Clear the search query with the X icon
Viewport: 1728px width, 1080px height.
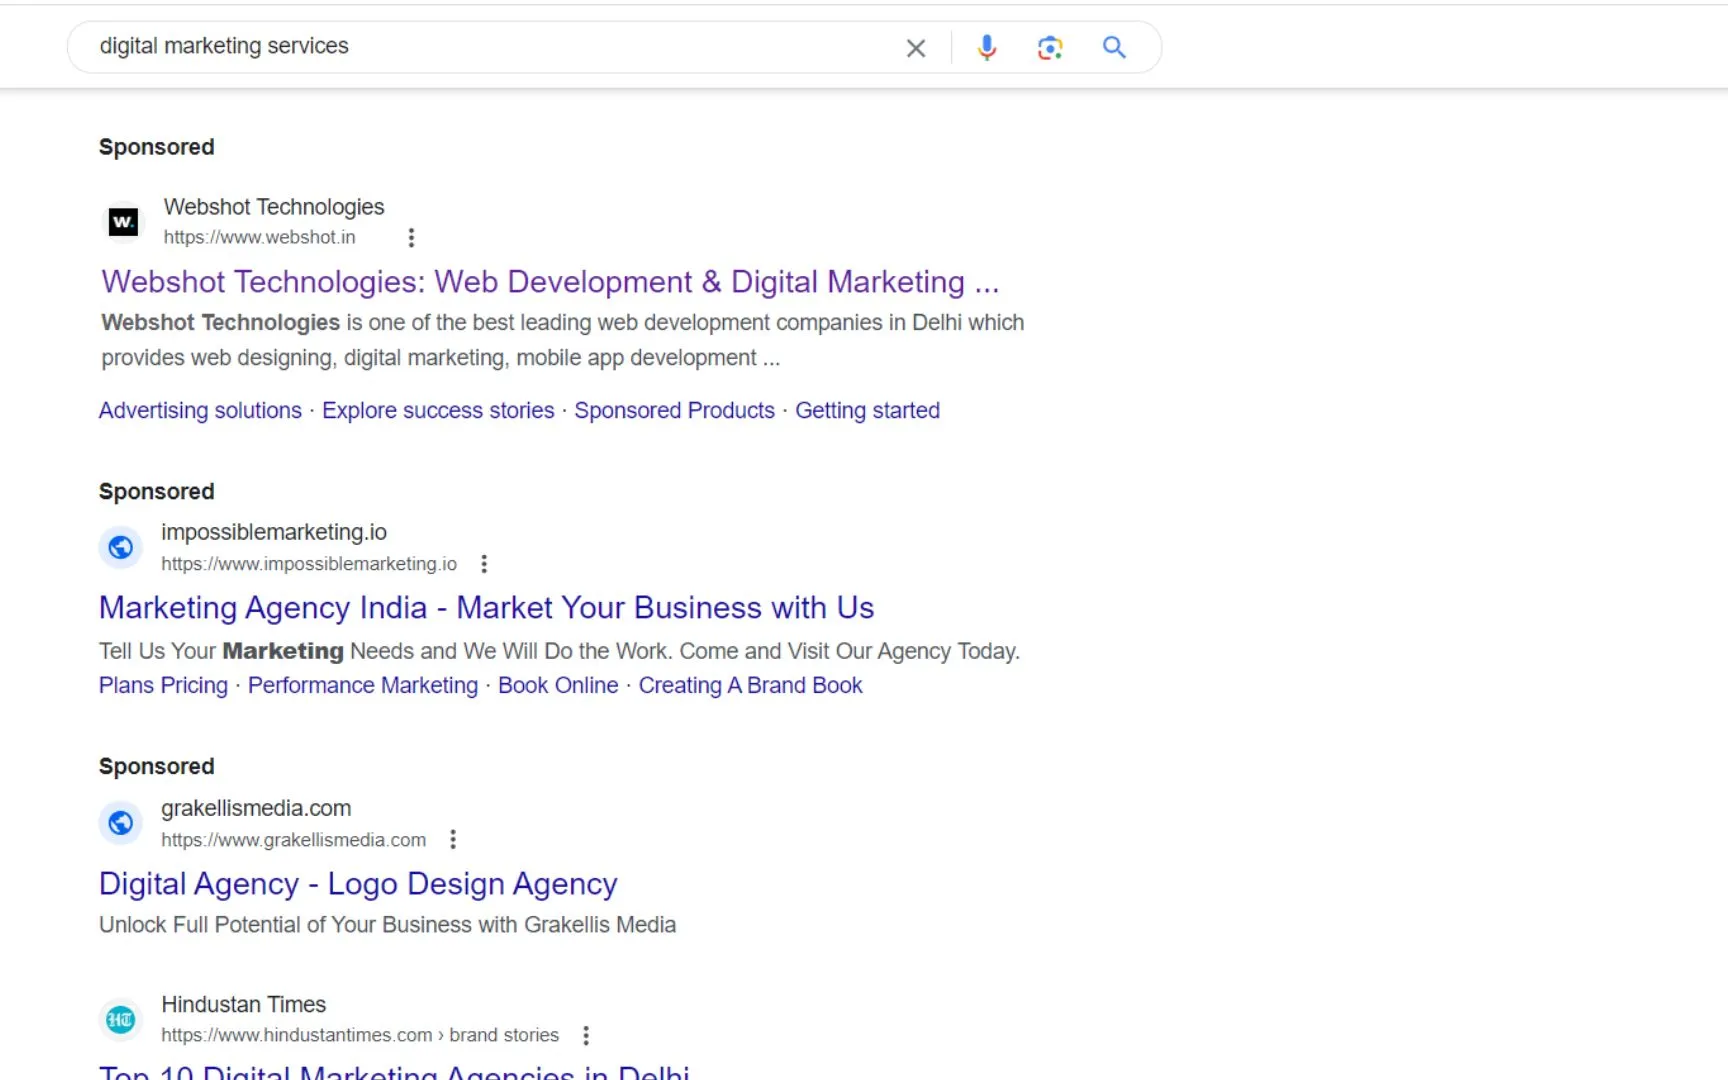(915, 47)
